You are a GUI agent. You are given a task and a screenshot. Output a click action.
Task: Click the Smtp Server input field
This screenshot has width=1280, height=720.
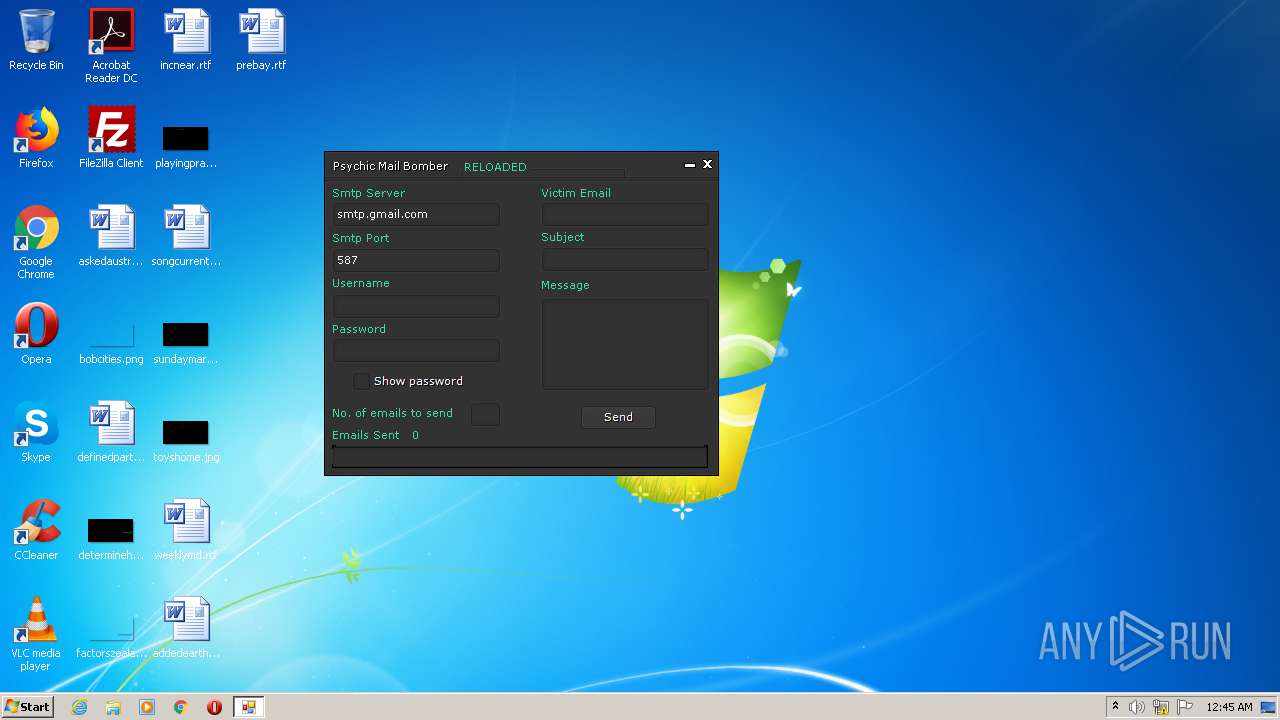[415, 214]
